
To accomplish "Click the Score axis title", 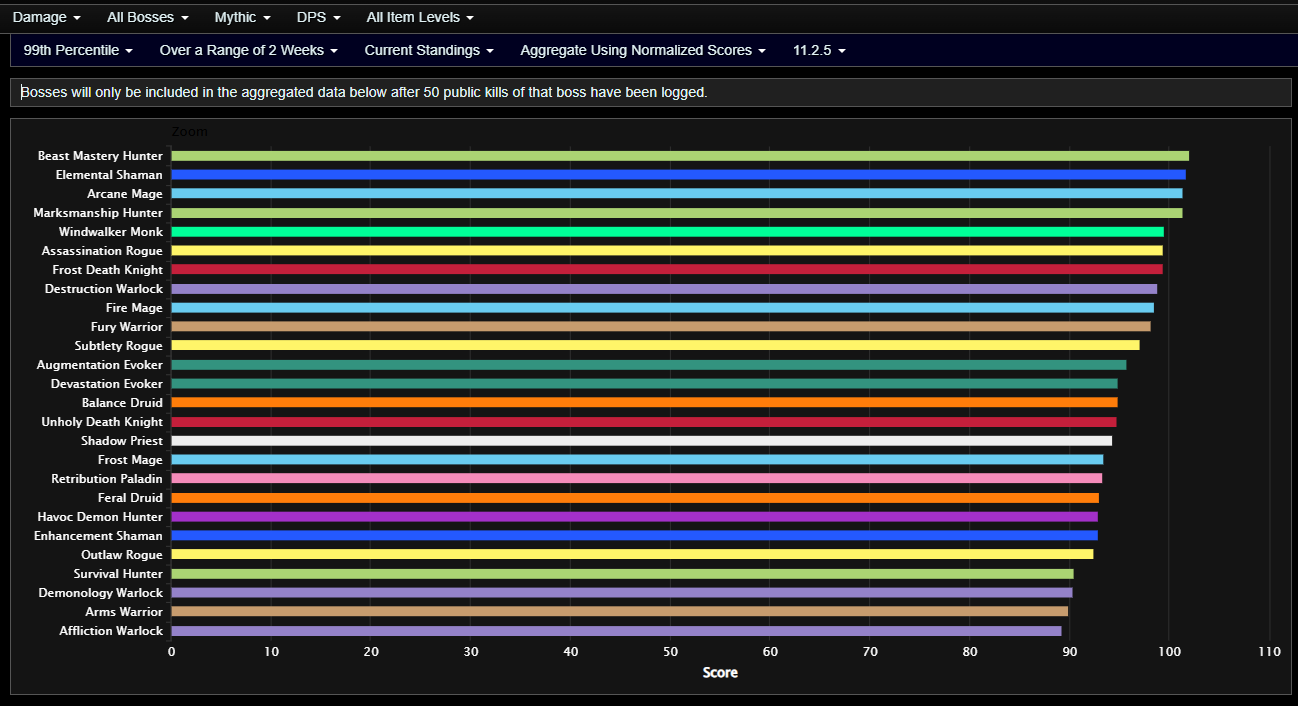I will [720, 673].
